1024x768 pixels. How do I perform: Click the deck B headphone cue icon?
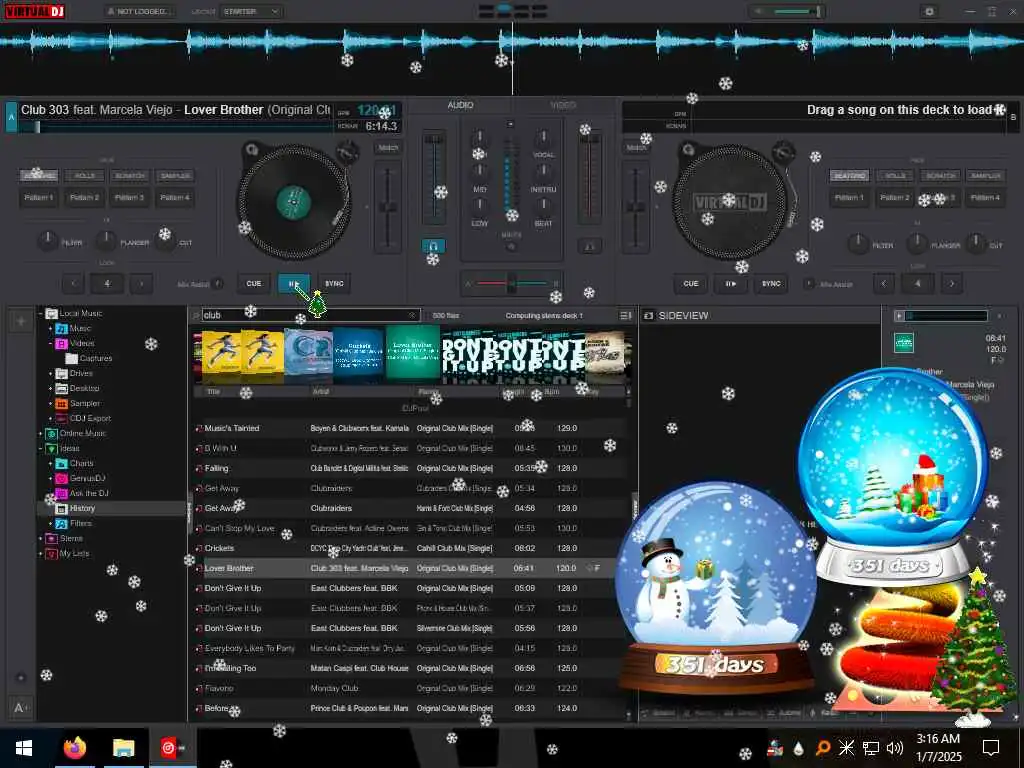(x=590, y=246)
